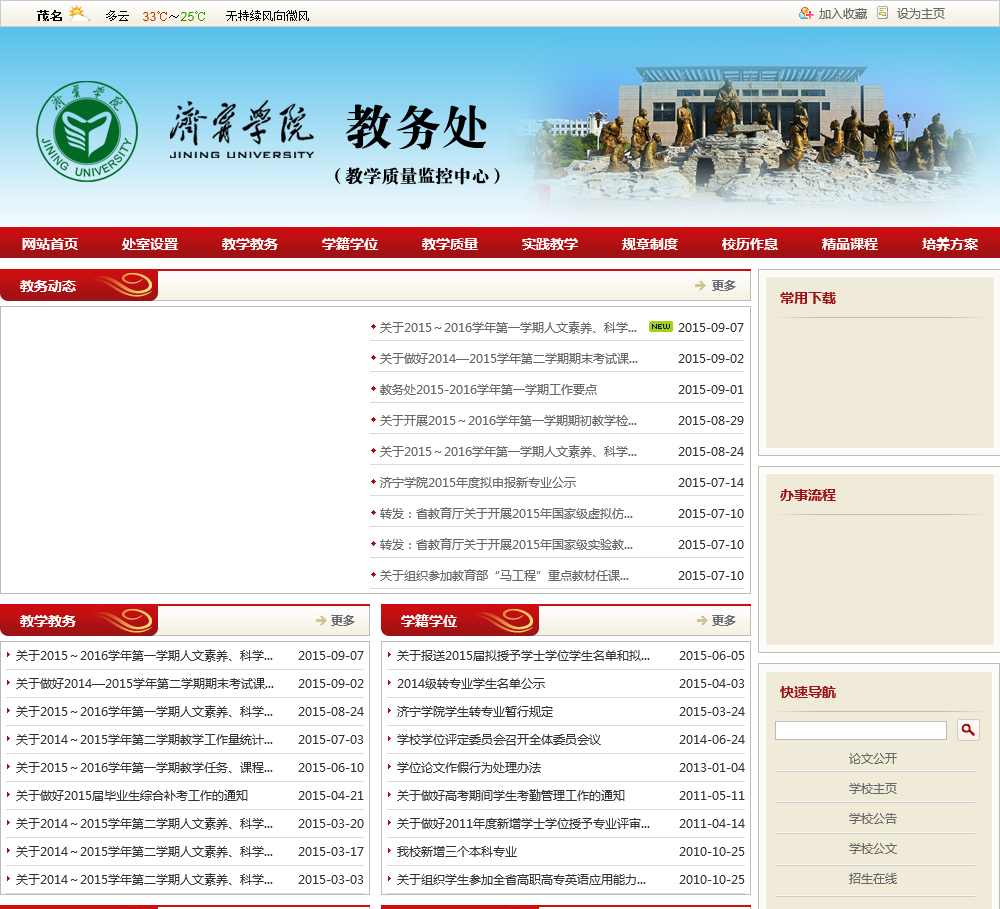This screenshot has height=909, width=1000.
Task: Click the green NEW badge icon
Action: coord(661,327)
